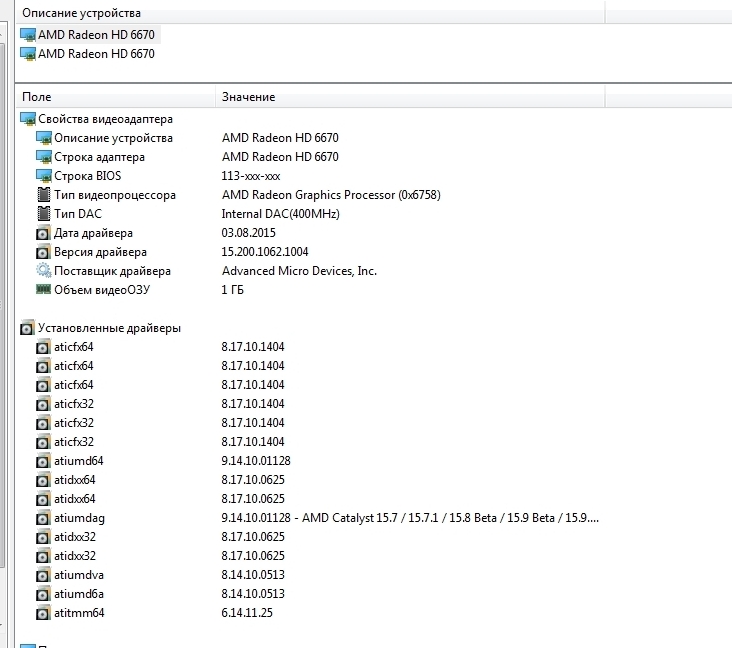Select the 'Строка адаптера' field label
The image size is (732, 648).
tap(99, 157)
